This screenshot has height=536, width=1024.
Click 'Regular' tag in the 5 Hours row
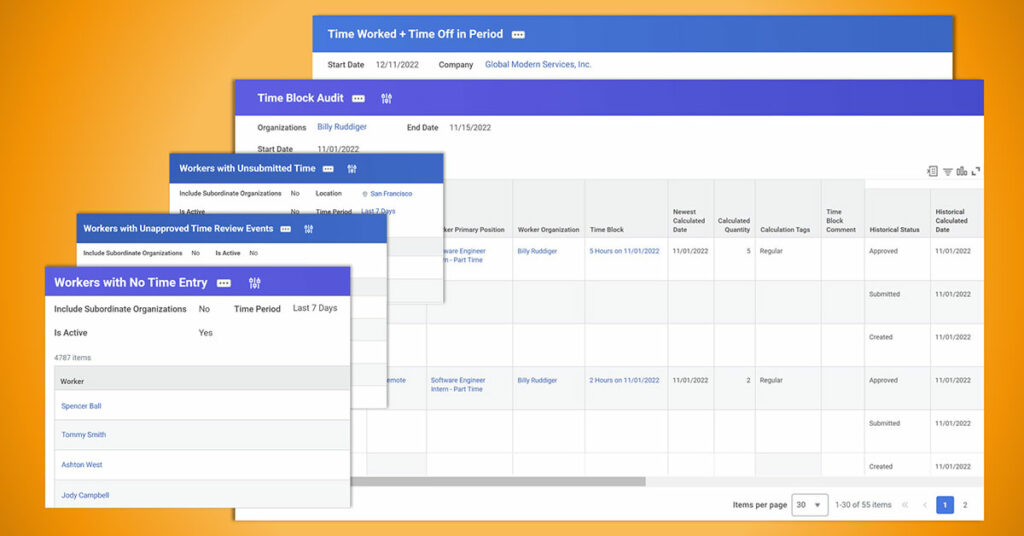click(x=771, y=251)
